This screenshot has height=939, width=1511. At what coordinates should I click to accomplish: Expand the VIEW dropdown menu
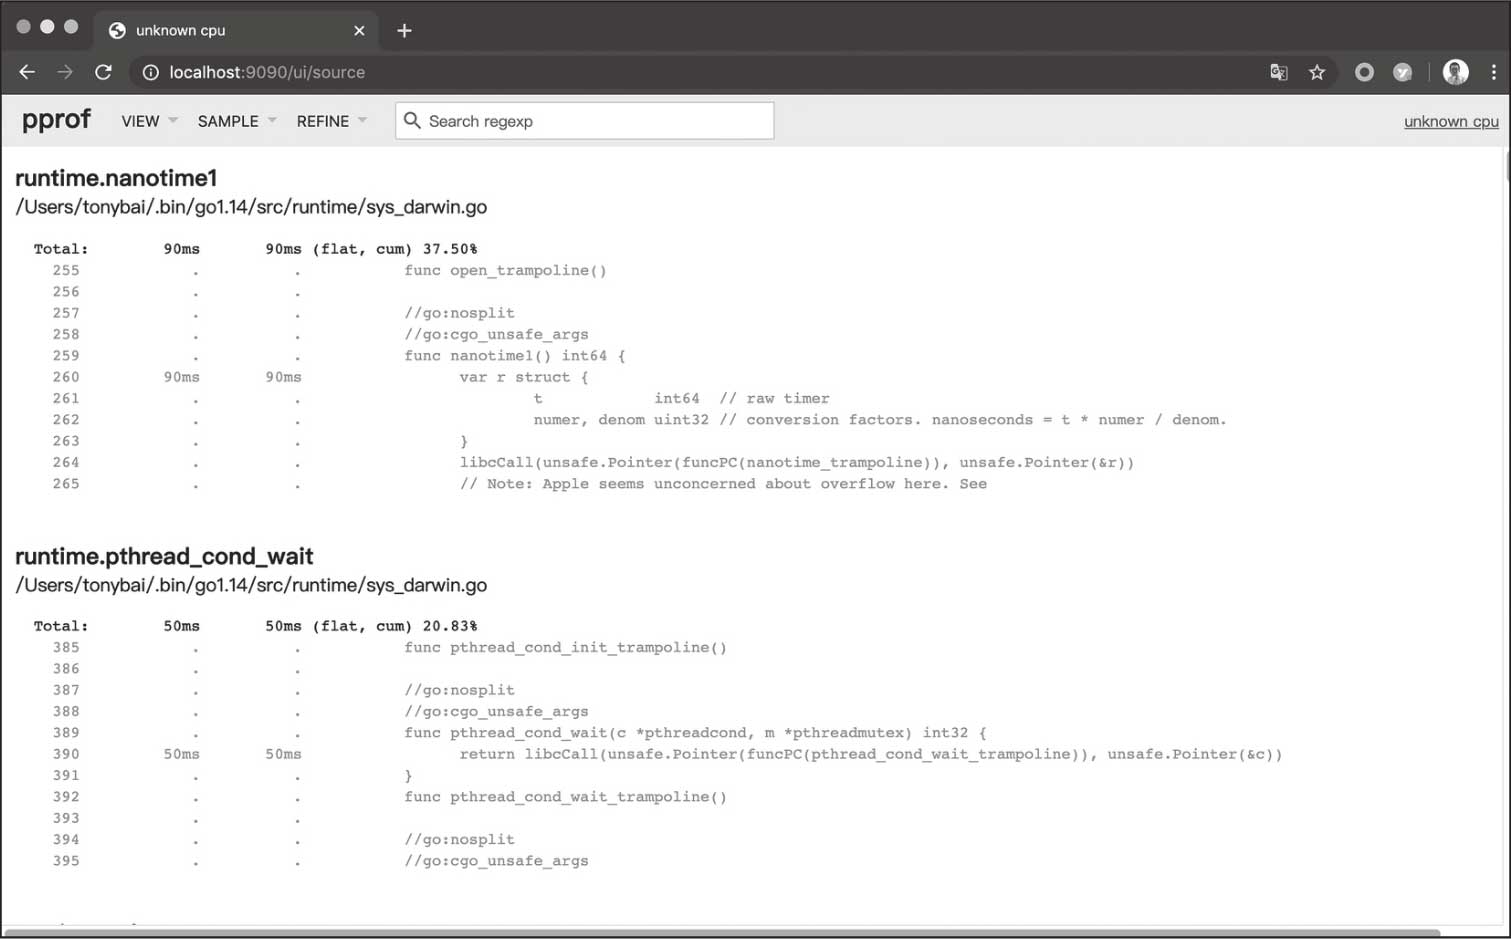[149, 121]
